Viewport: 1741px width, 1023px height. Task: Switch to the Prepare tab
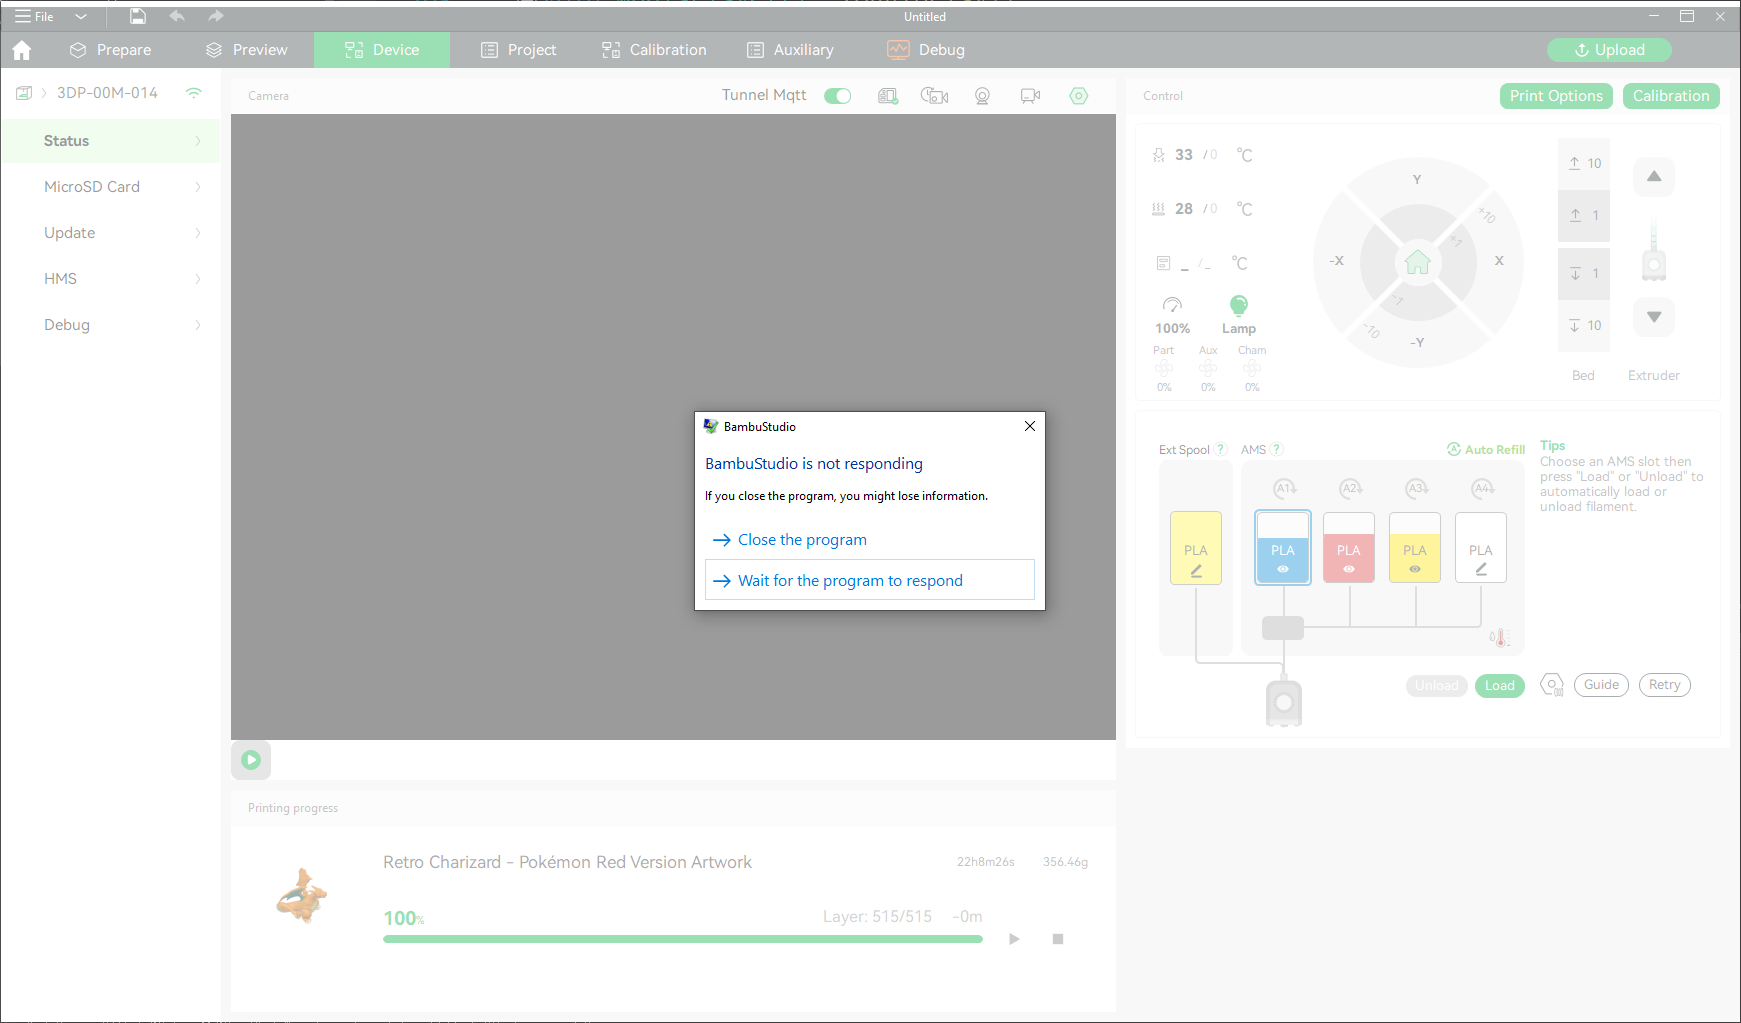(111, 50)
